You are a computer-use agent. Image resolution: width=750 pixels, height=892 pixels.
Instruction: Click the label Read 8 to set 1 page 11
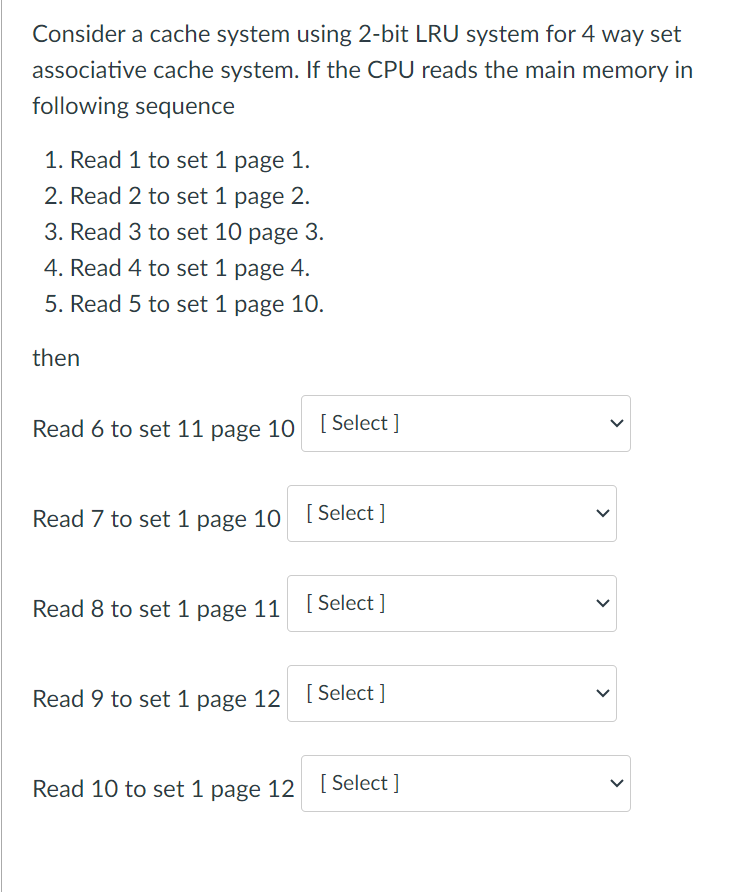click(156, 608)
